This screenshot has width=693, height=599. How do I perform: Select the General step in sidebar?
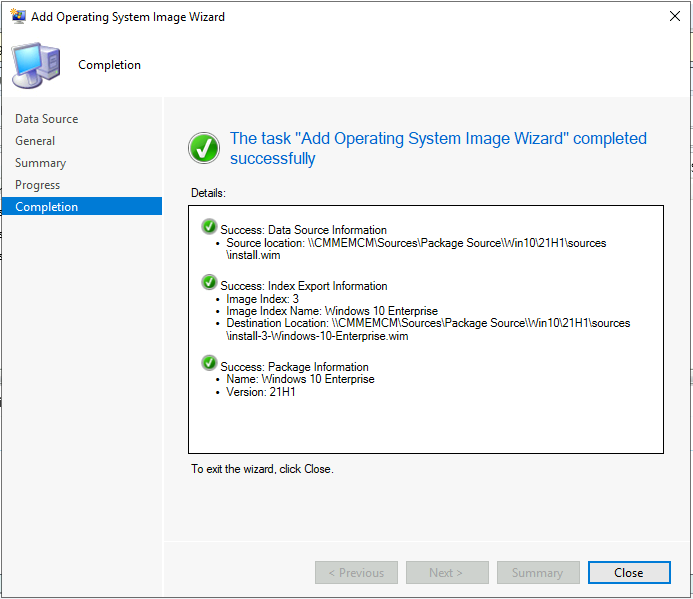tap(35, 141)
